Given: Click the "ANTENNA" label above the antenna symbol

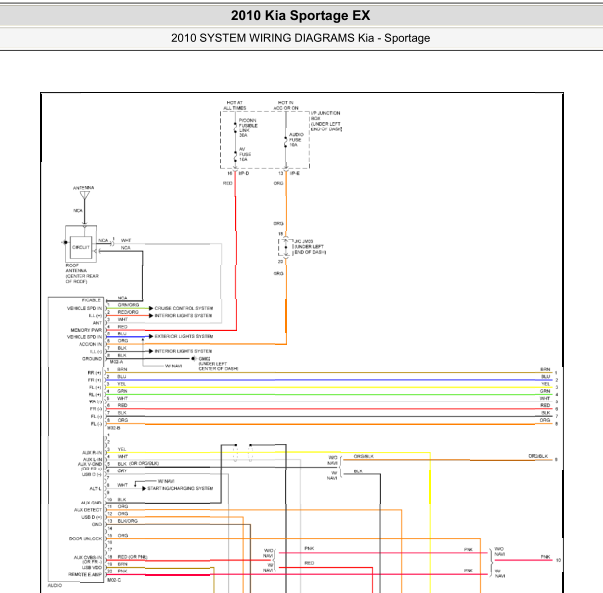Looking at the screenshot, I should (x=83, y=188).
